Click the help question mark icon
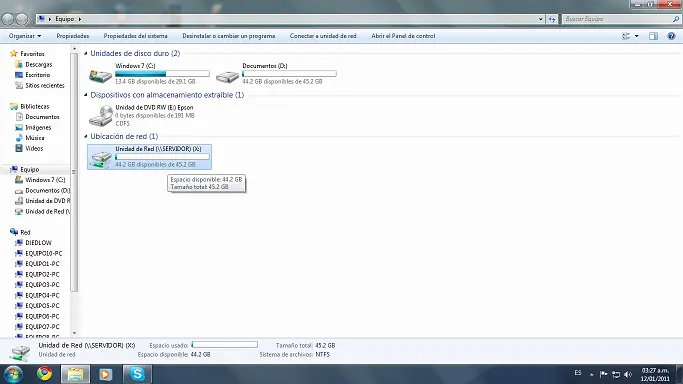Viewport: 683px width, 384px height. [671, 36]
